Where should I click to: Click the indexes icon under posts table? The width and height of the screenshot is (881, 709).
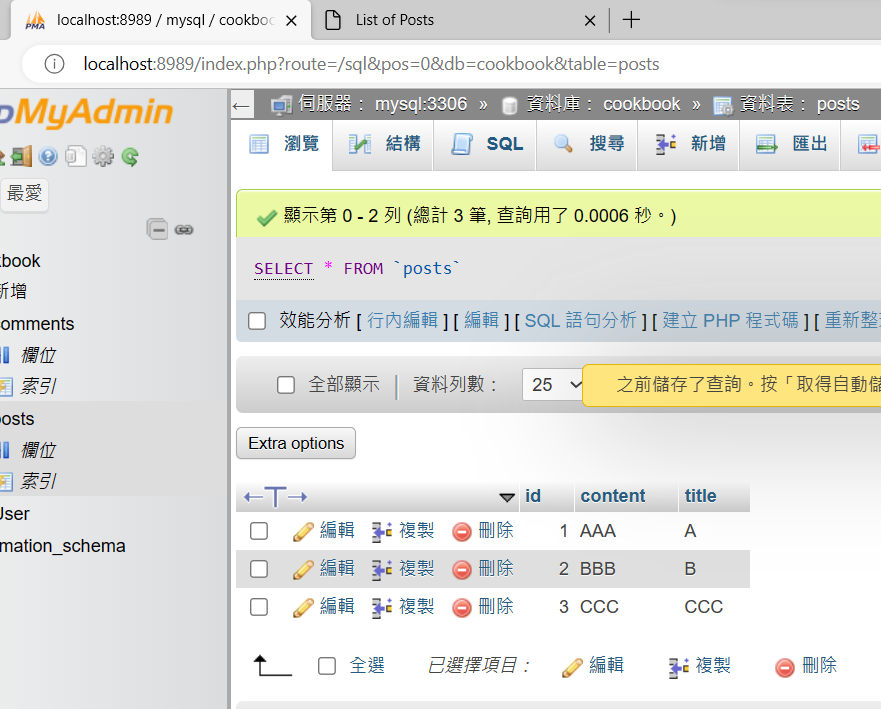point(6,482)
